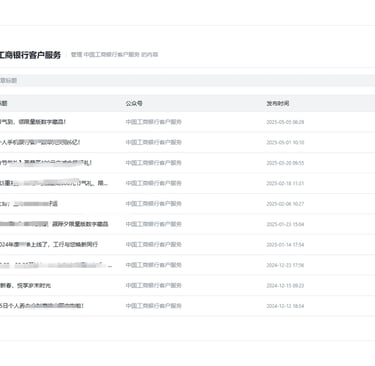The height and width of the screenshot is (366, 375).
Task: Click 中国工商银行客户服务 in the 2024-12-23 row
Action: 153,265
